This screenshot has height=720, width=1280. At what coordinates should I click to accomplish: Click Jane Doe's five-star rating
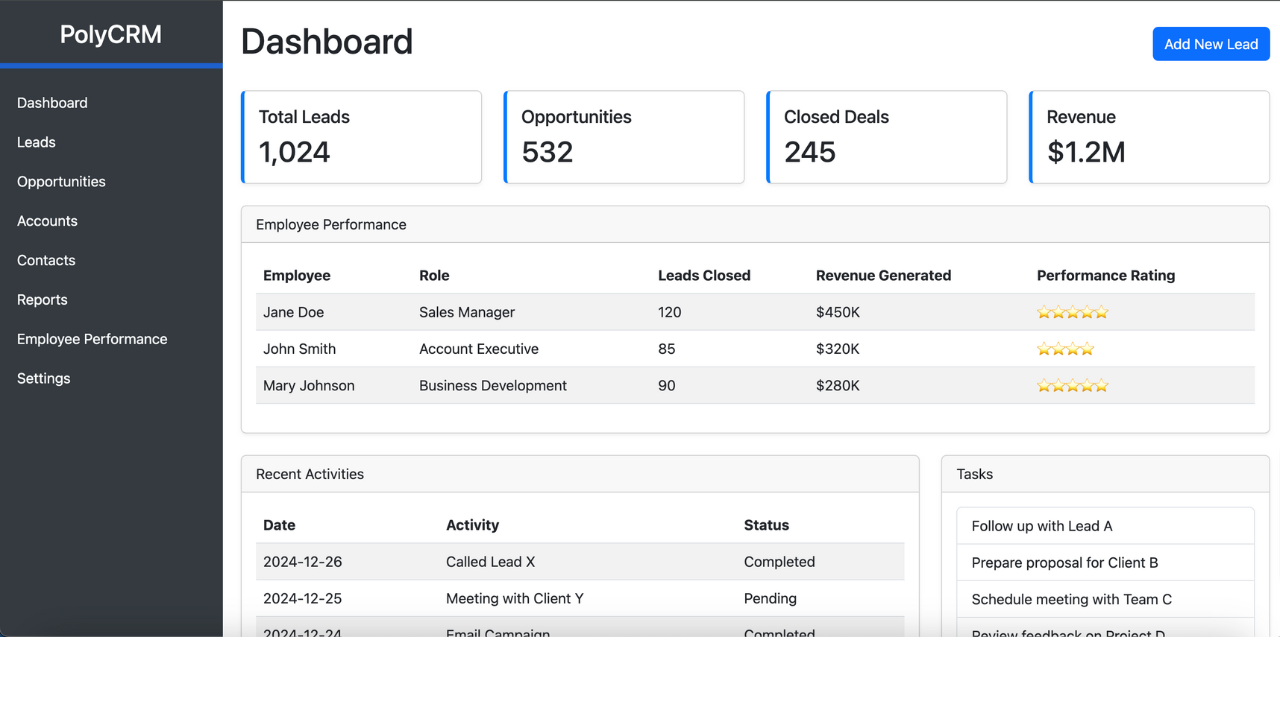point(1072,312)
